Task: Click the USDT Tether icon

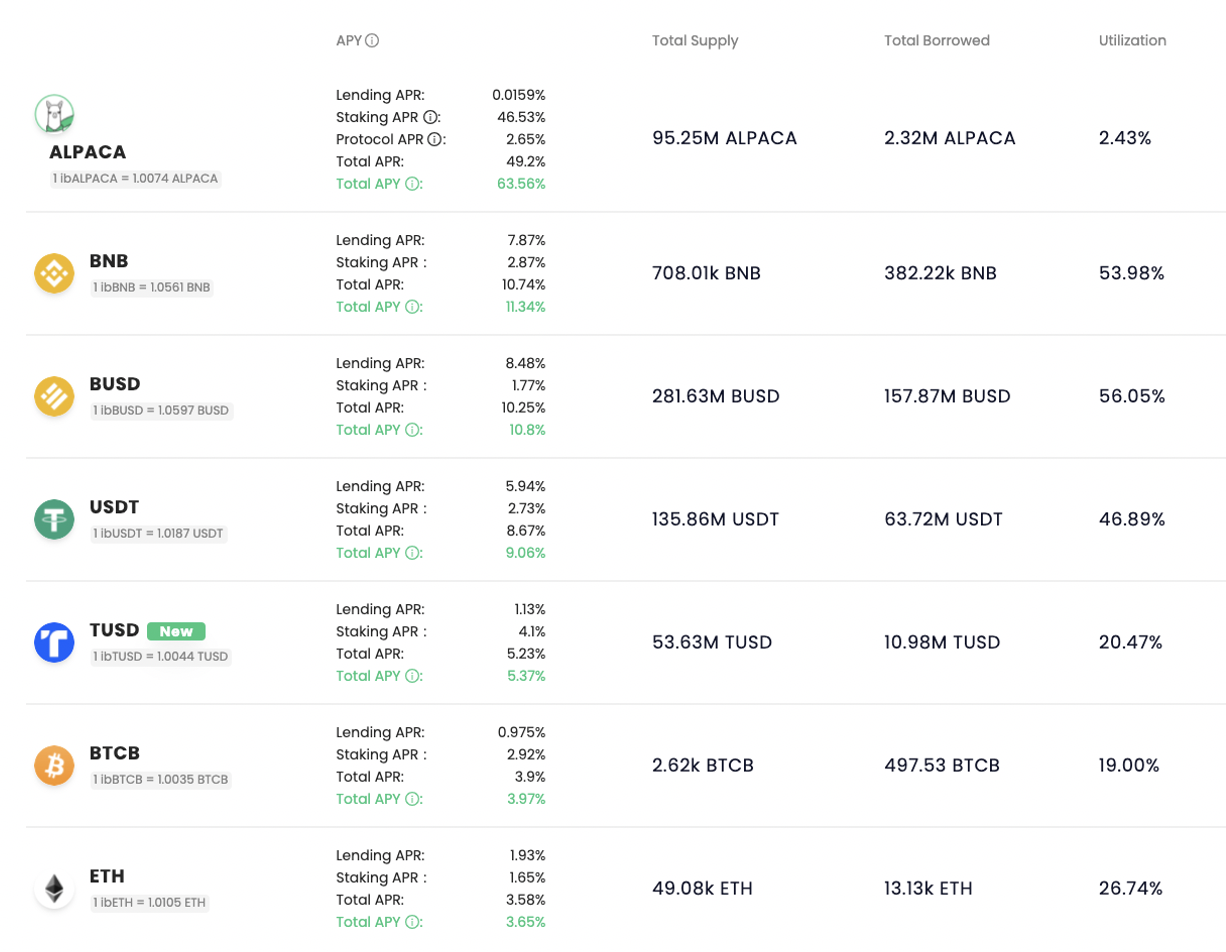Action: pyautogui.click(x=54, y=519)
